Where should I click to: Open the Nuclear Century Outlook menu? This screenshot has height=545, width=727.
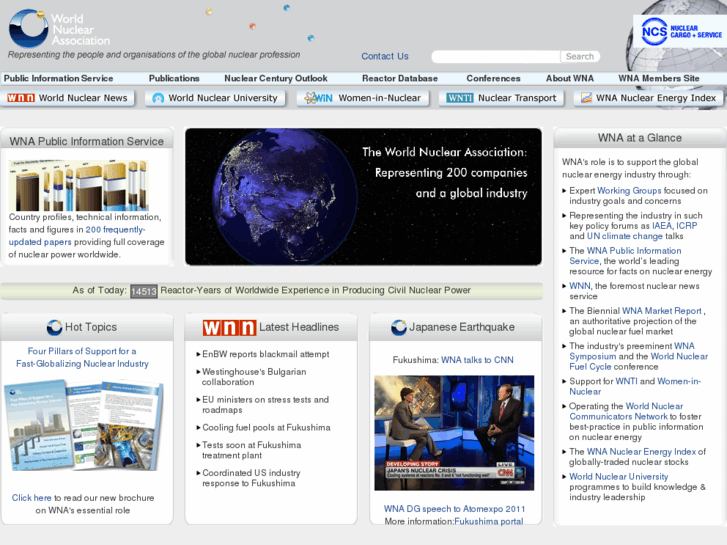click(276, 78)
